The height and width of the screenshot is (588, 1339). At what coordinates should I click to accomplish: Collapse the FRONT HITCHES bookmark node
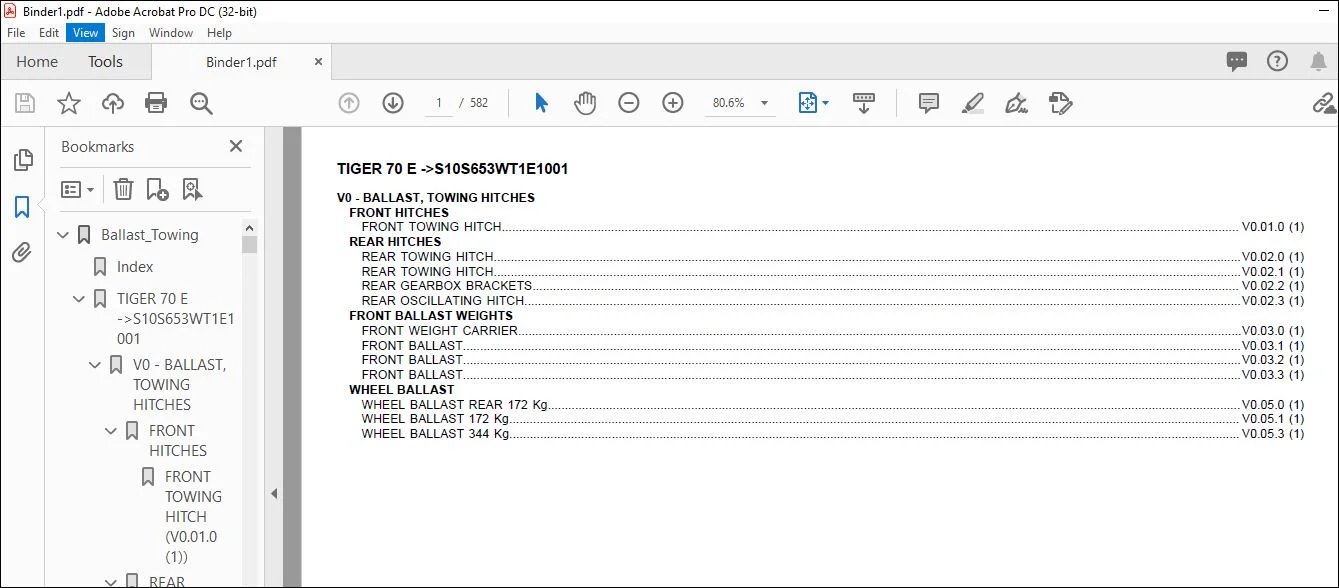(x=112, y=431)
